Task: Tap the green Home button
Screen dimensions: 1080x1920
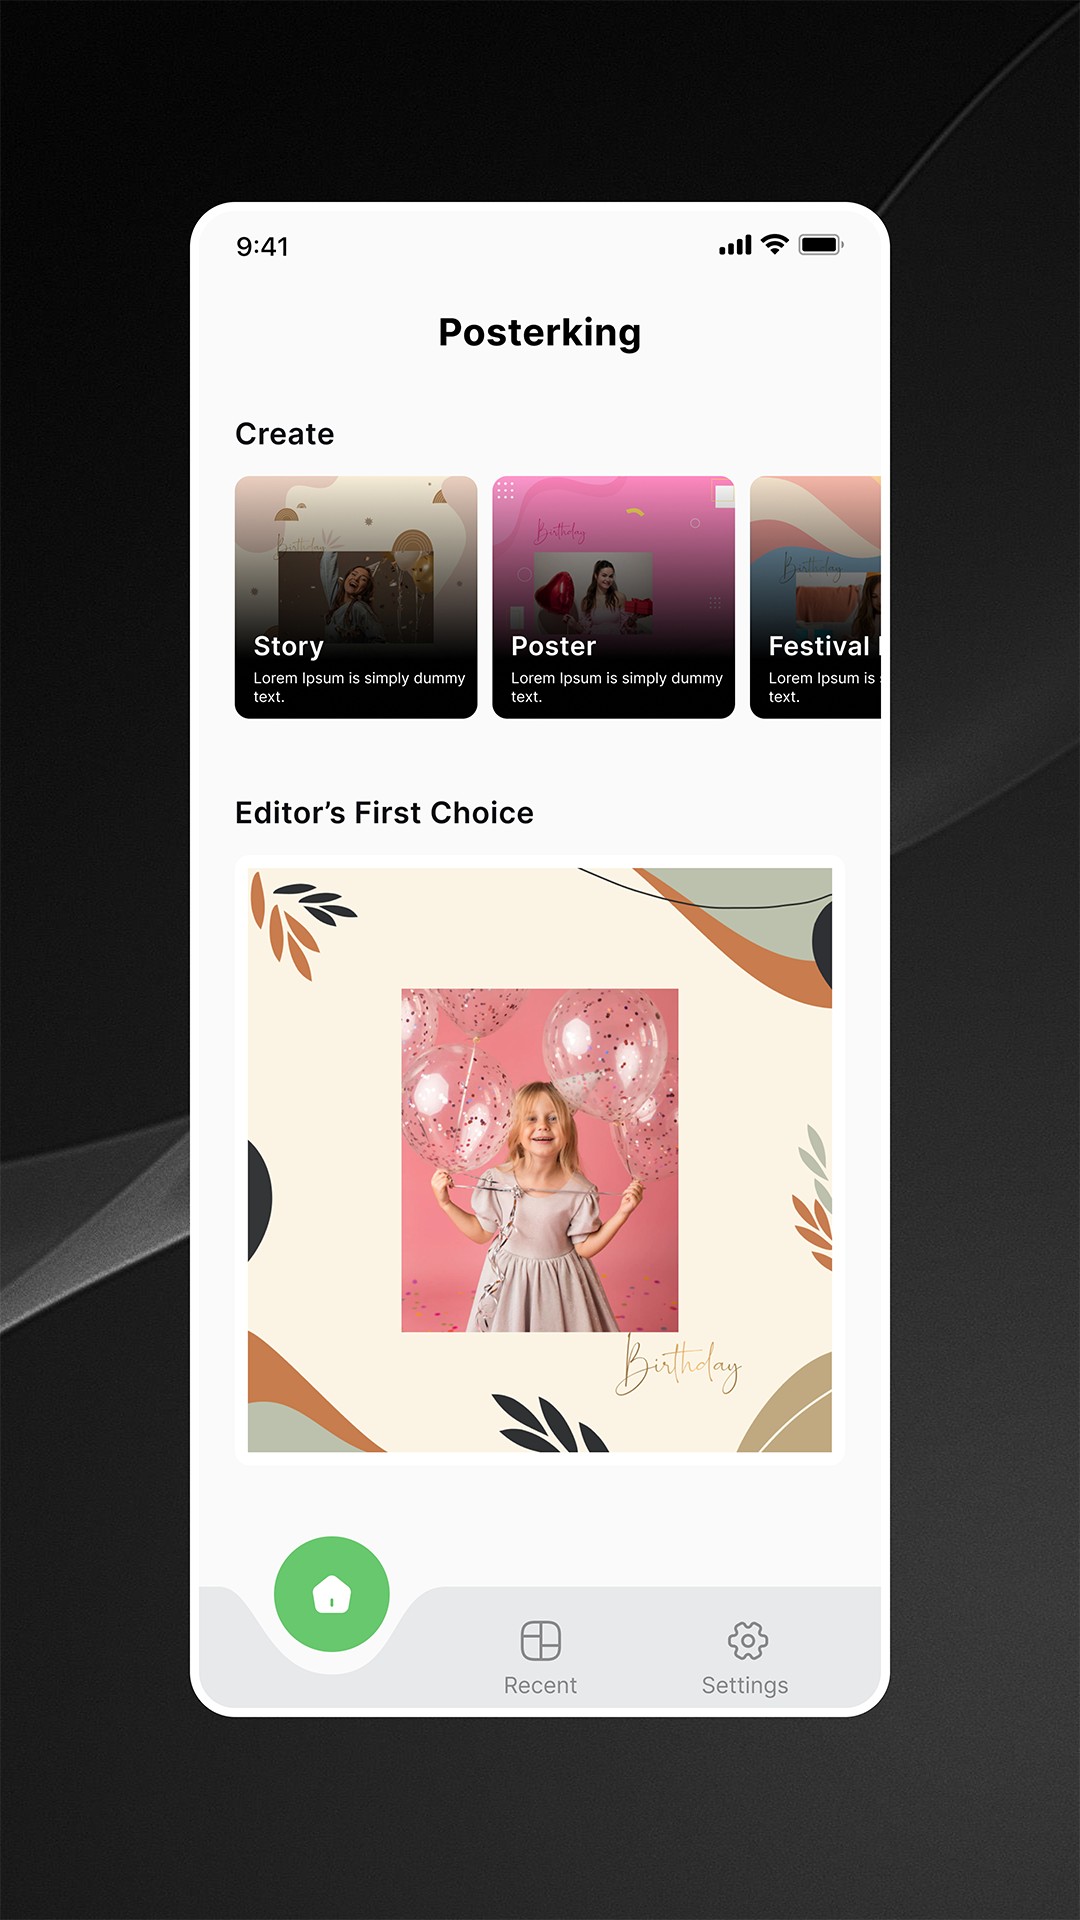Action: 332,1594
